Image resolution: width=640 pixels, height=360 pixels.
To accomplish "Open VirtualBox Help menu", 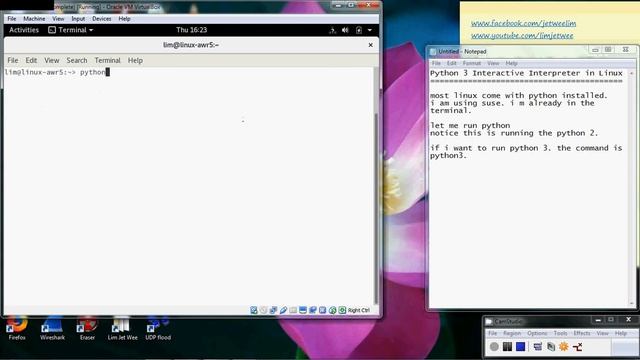I will [124, 19].
